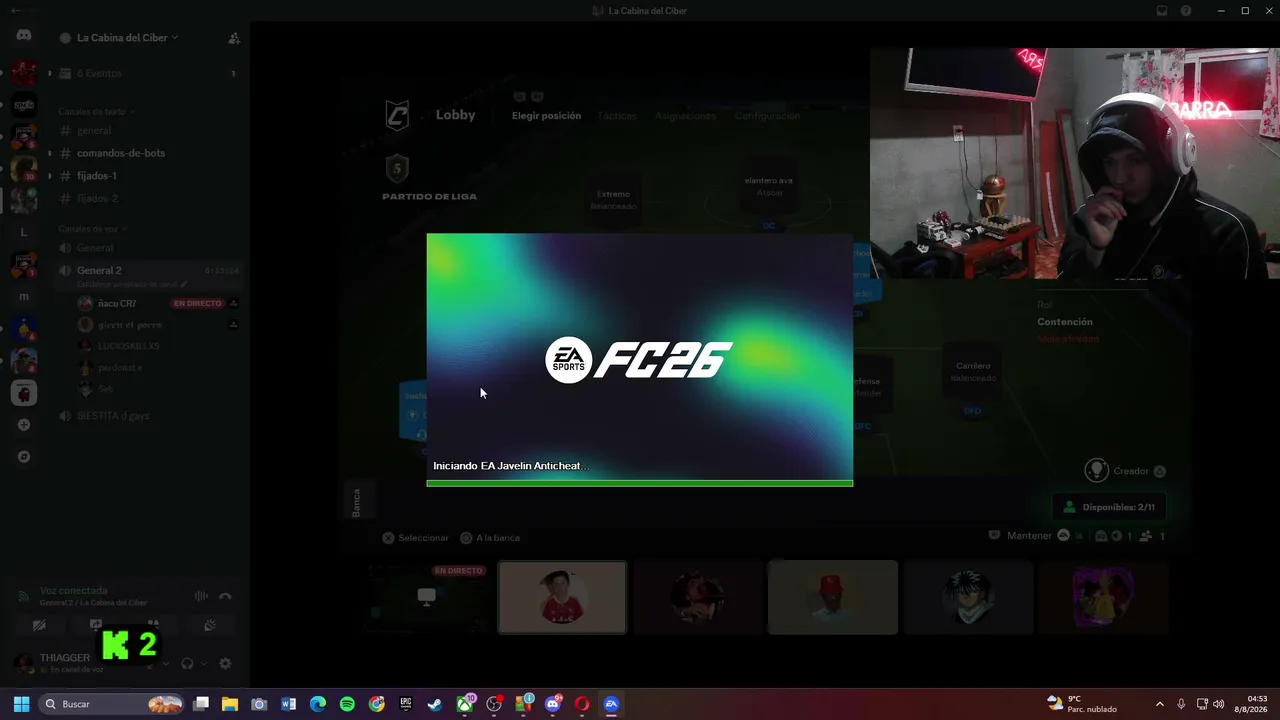Screen dimensions: 1280x720
Task: Open Discord server discovery compass icon
Action: [24, 457]
